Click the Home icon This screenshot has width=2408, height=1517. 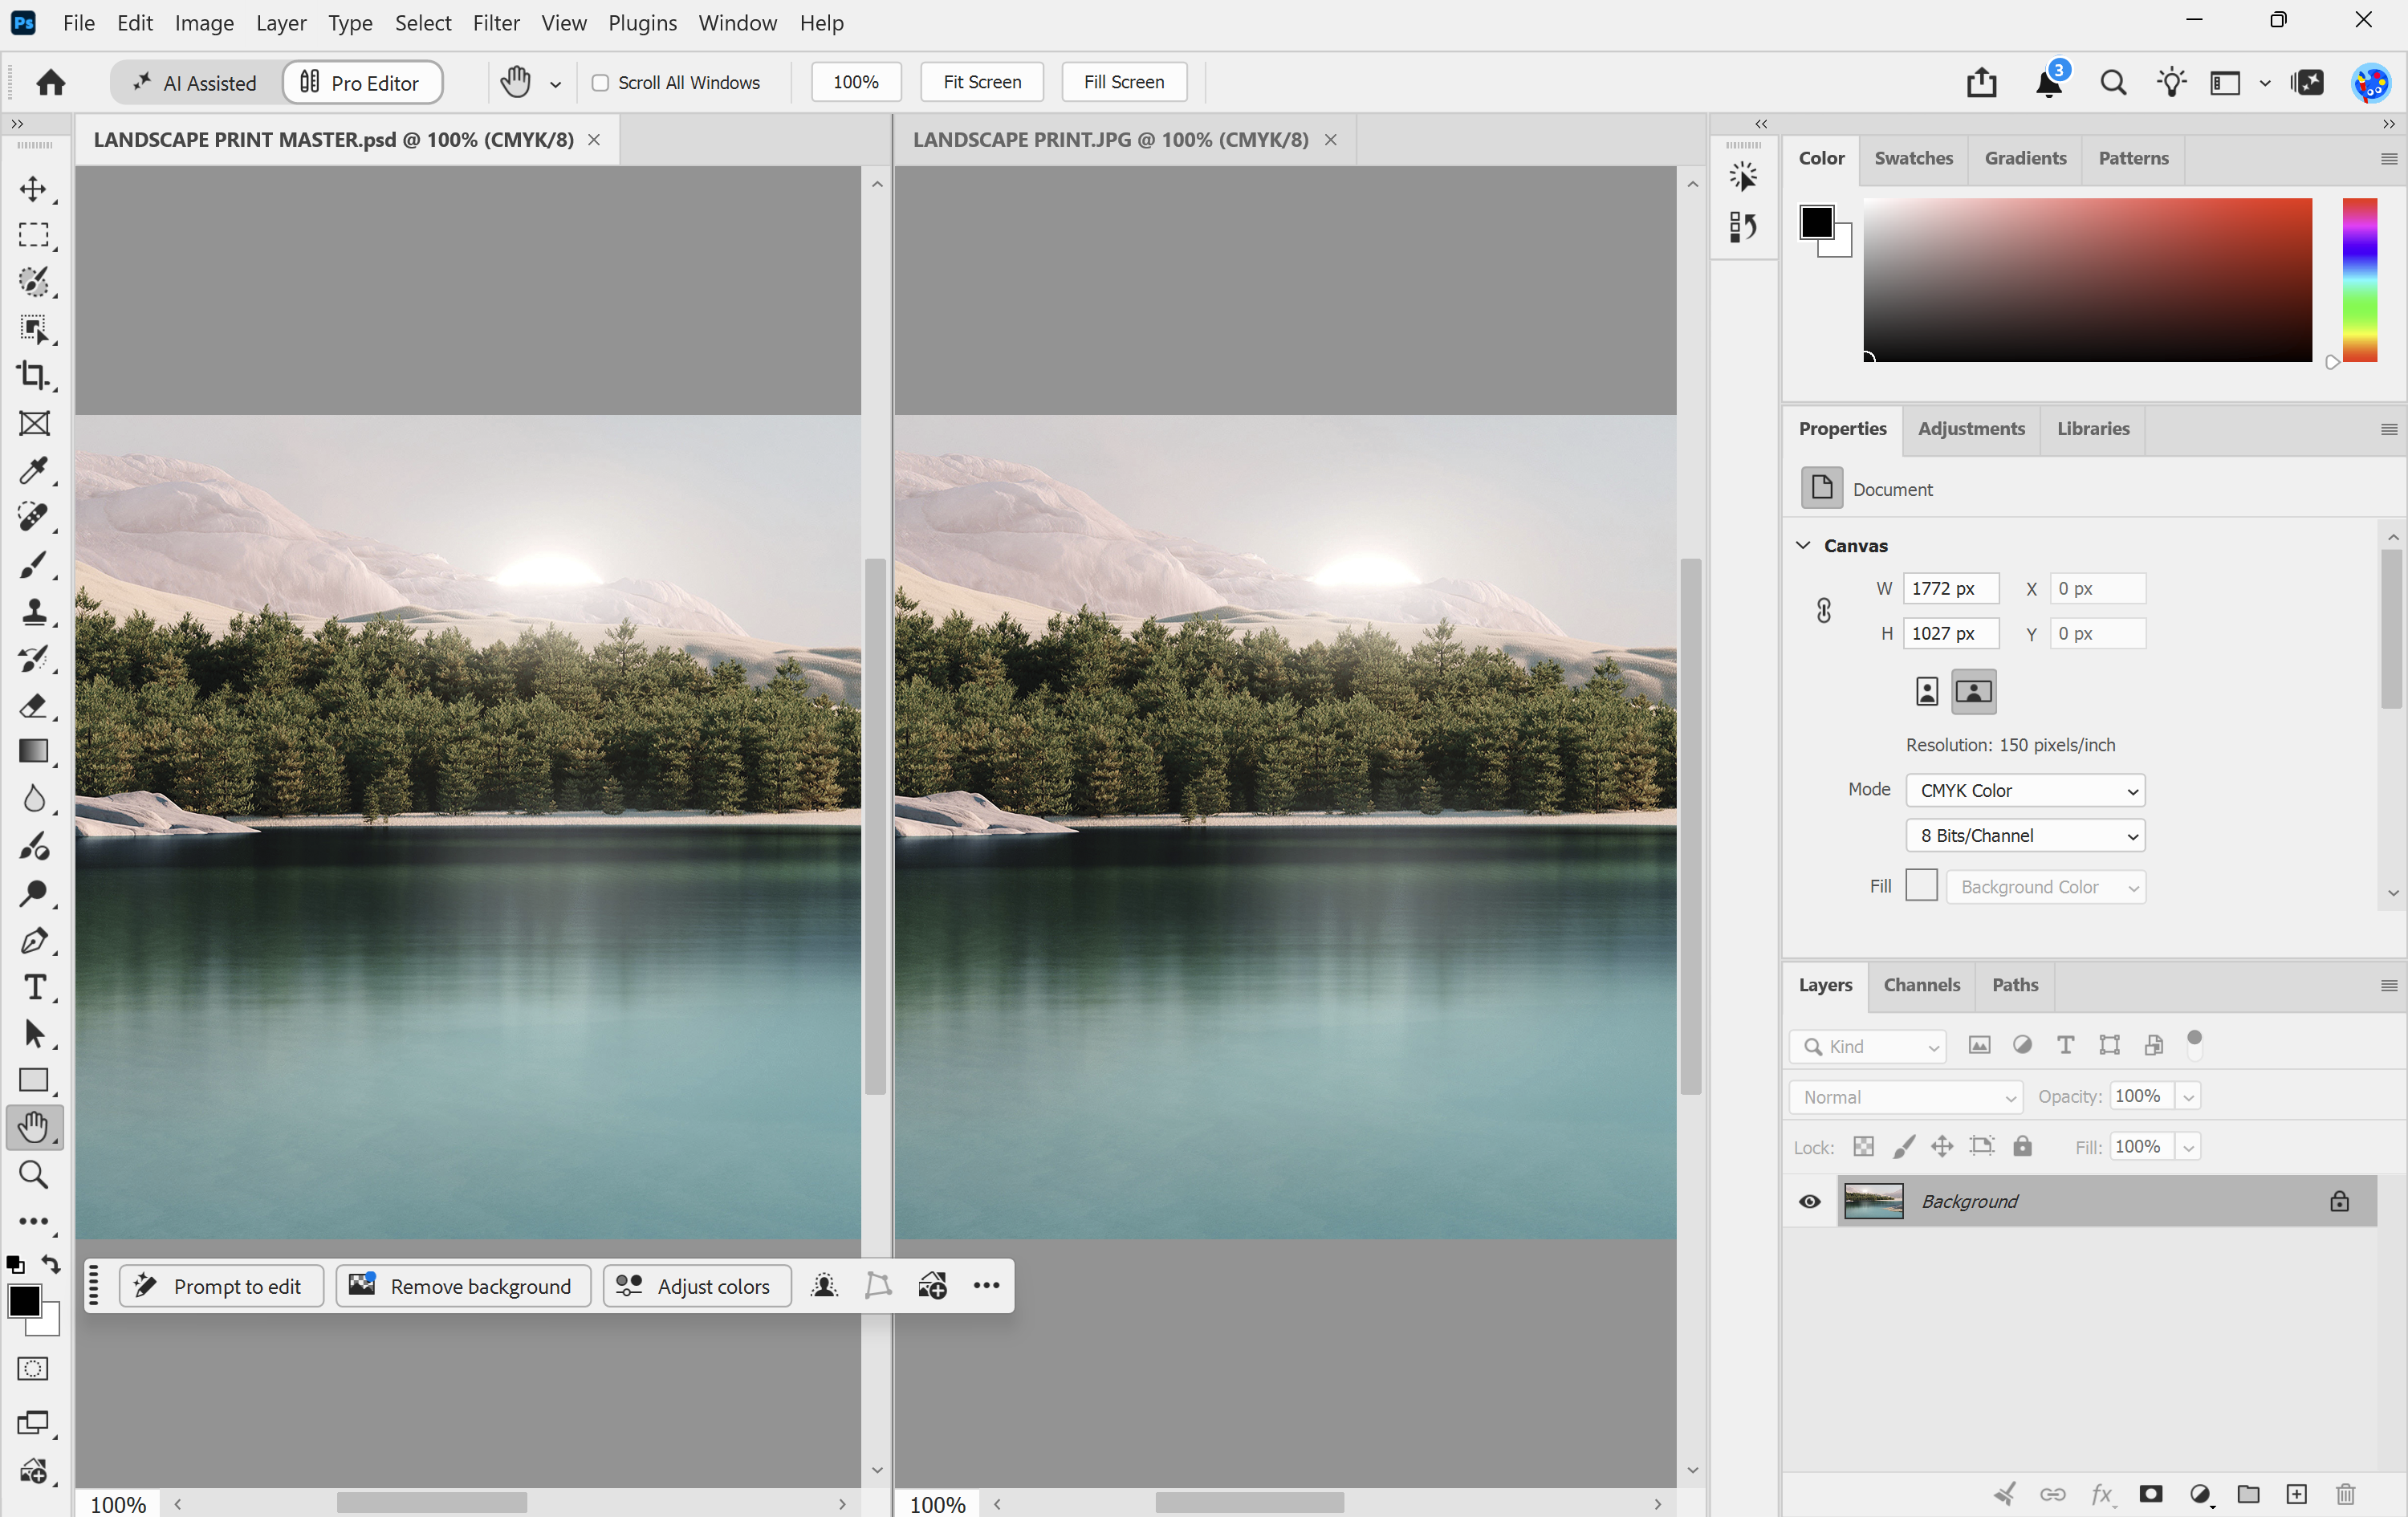pos(51,82)
